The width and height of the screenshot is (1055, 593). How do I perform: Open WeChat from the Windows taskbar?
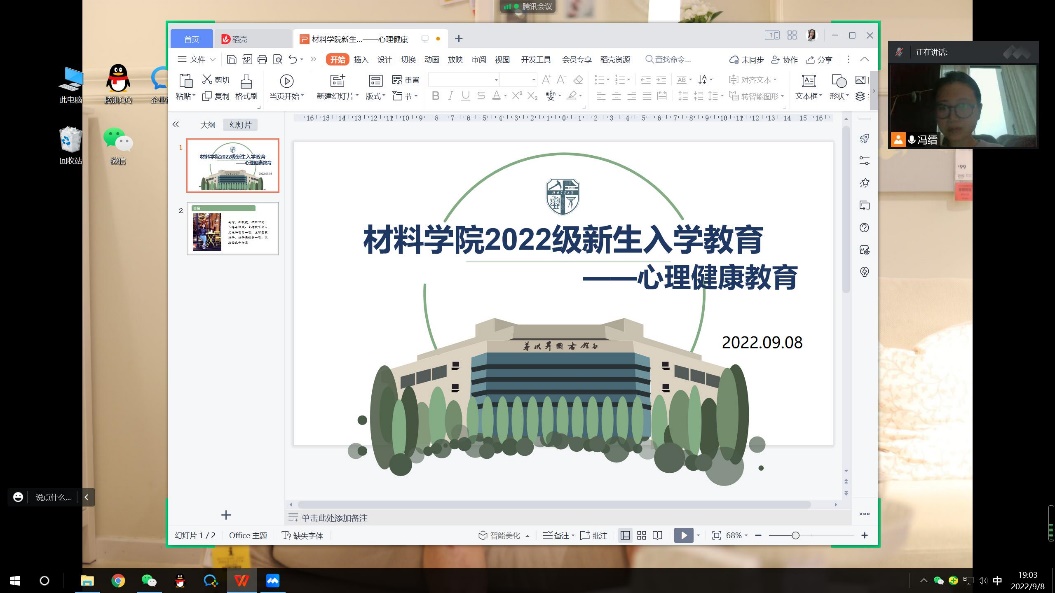[149, 580]
